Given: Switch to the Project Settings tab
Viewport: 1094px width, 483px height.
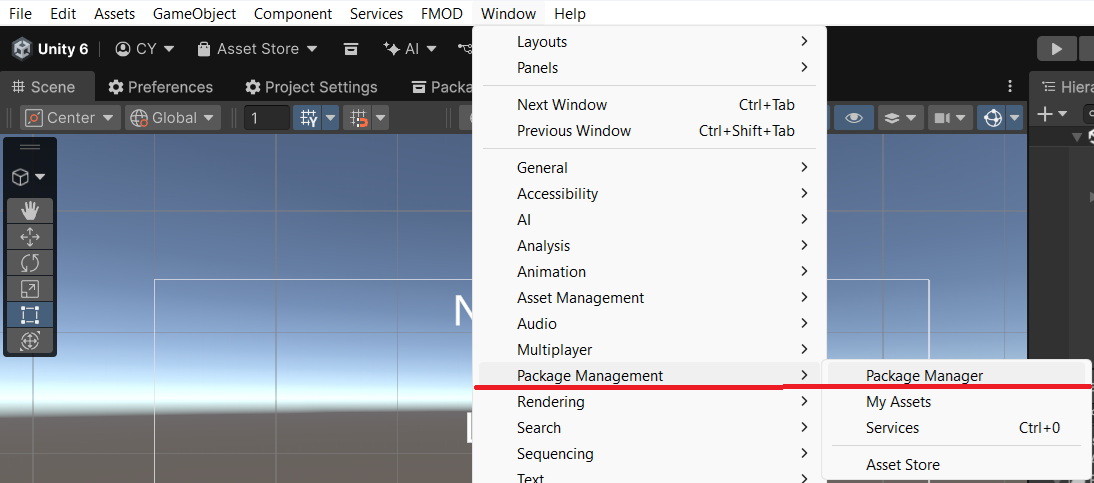Looking at the screenshot, I should [x=311, y=87].
